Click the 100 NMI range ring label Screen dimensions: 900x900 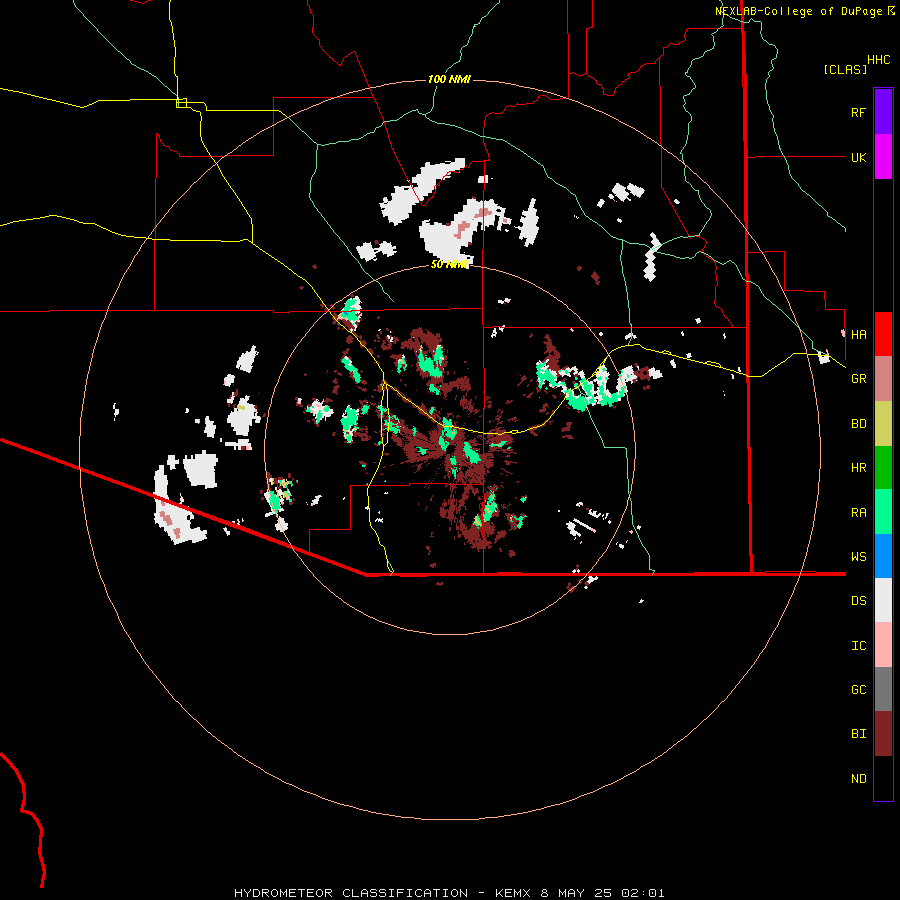(449, 79)
